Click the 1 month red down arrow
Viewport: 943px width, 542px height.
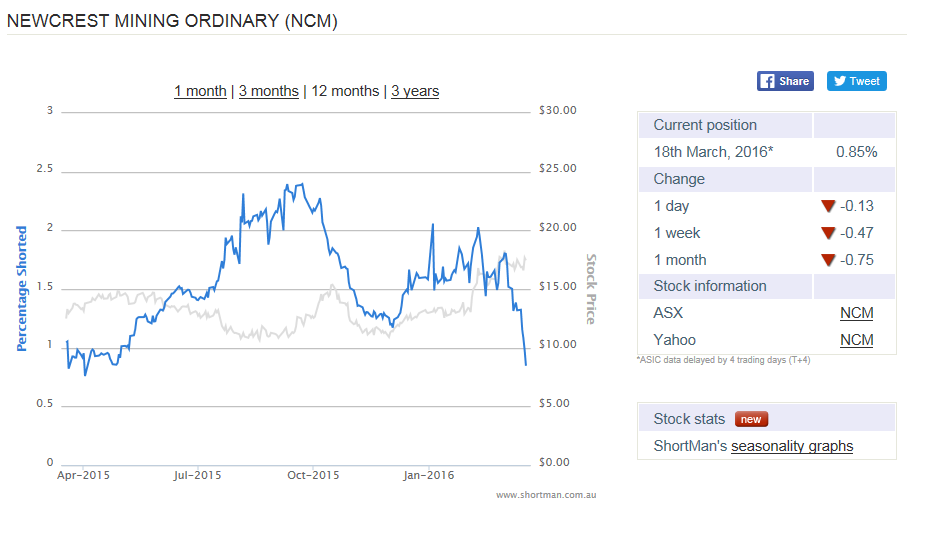[x=828, y=260]
